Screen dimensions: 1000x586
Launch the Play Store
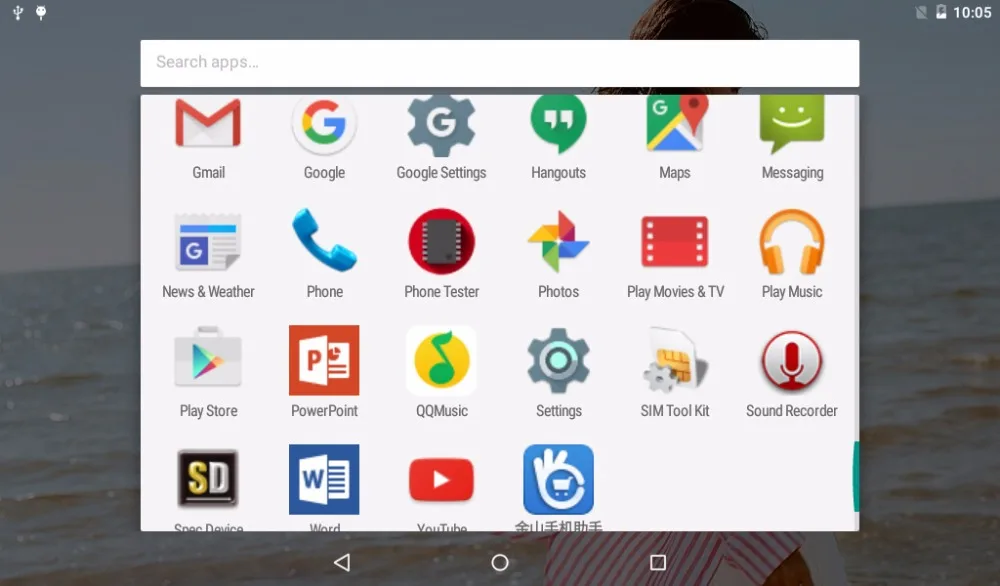tap(209, 357)
